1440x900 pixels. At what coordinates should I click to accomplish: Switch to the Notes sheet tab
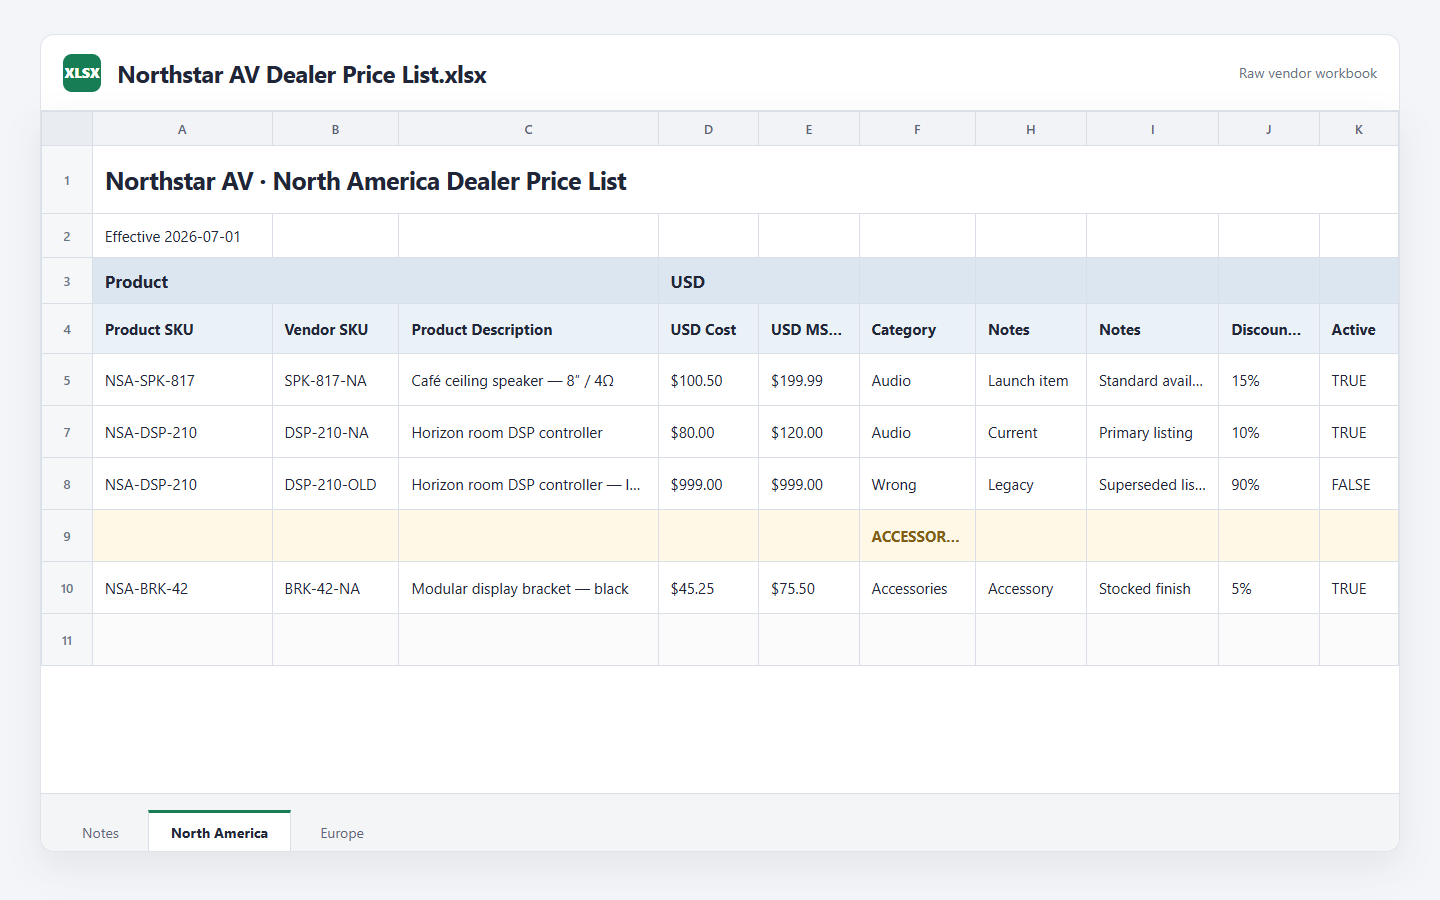(100, 832)
